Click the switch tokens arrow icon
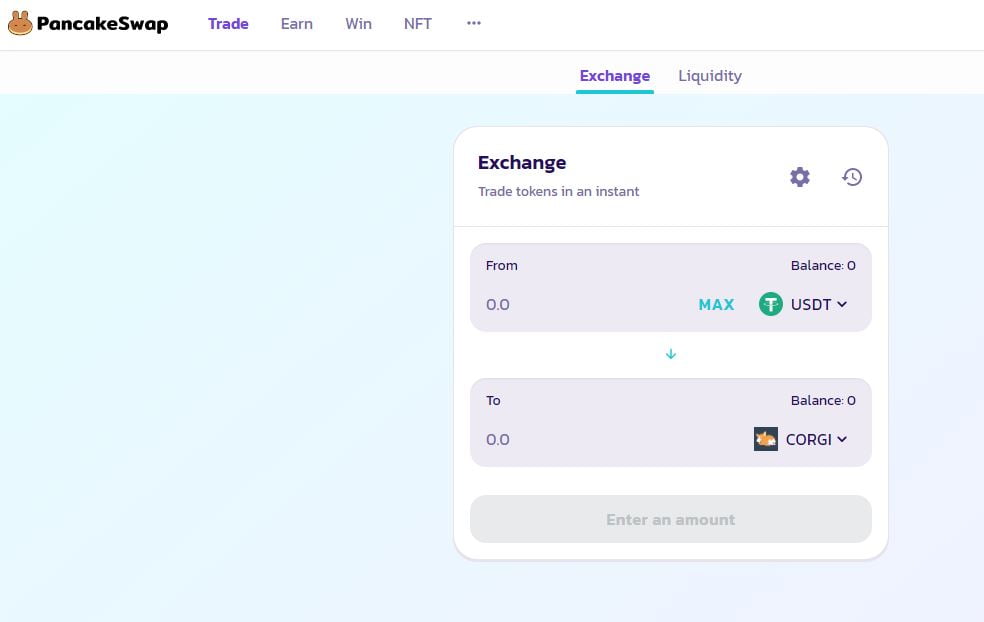 pyautogui.click(x=671, y=354)
